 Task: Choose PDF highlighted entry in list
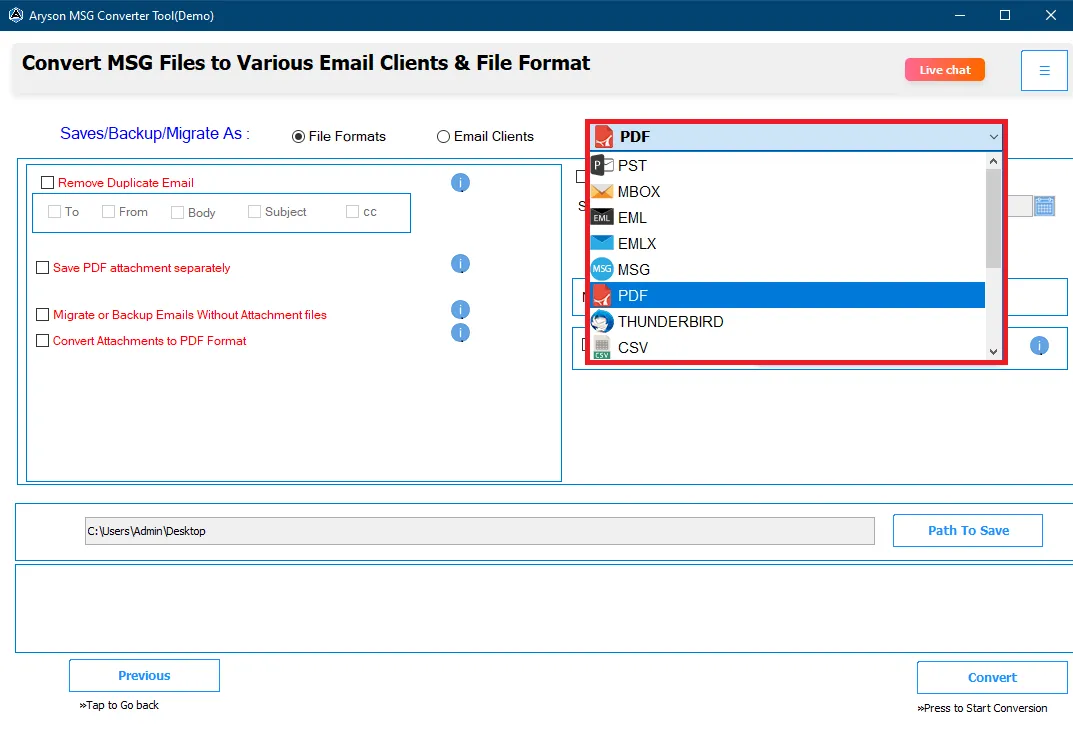[x=787, y=296]
